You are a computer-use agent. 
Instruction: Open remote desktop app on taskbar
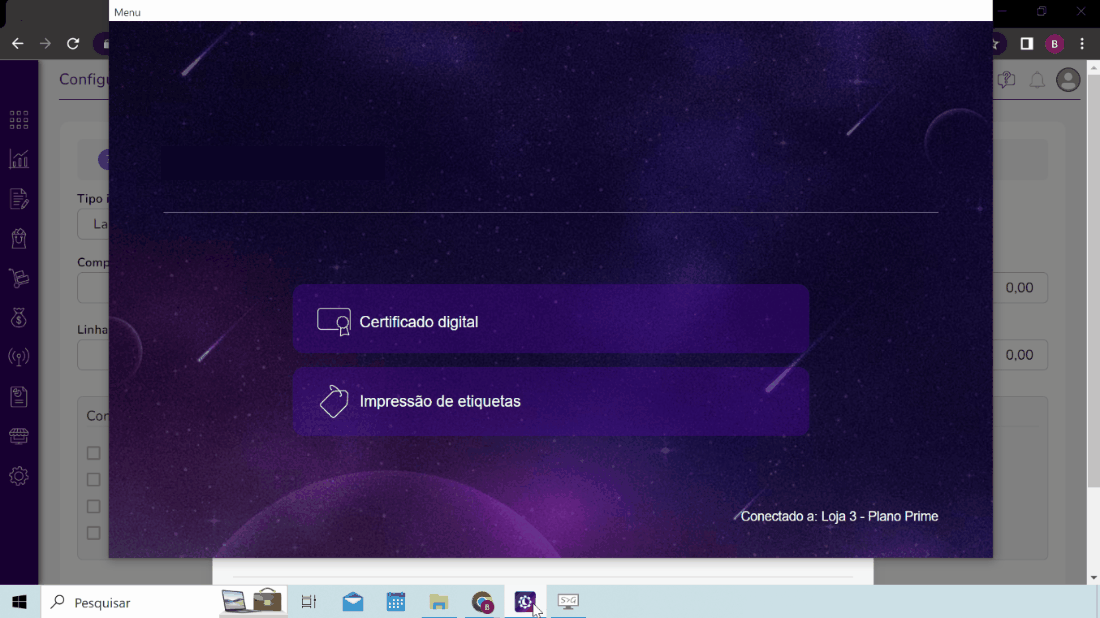[x=568, y=602]
